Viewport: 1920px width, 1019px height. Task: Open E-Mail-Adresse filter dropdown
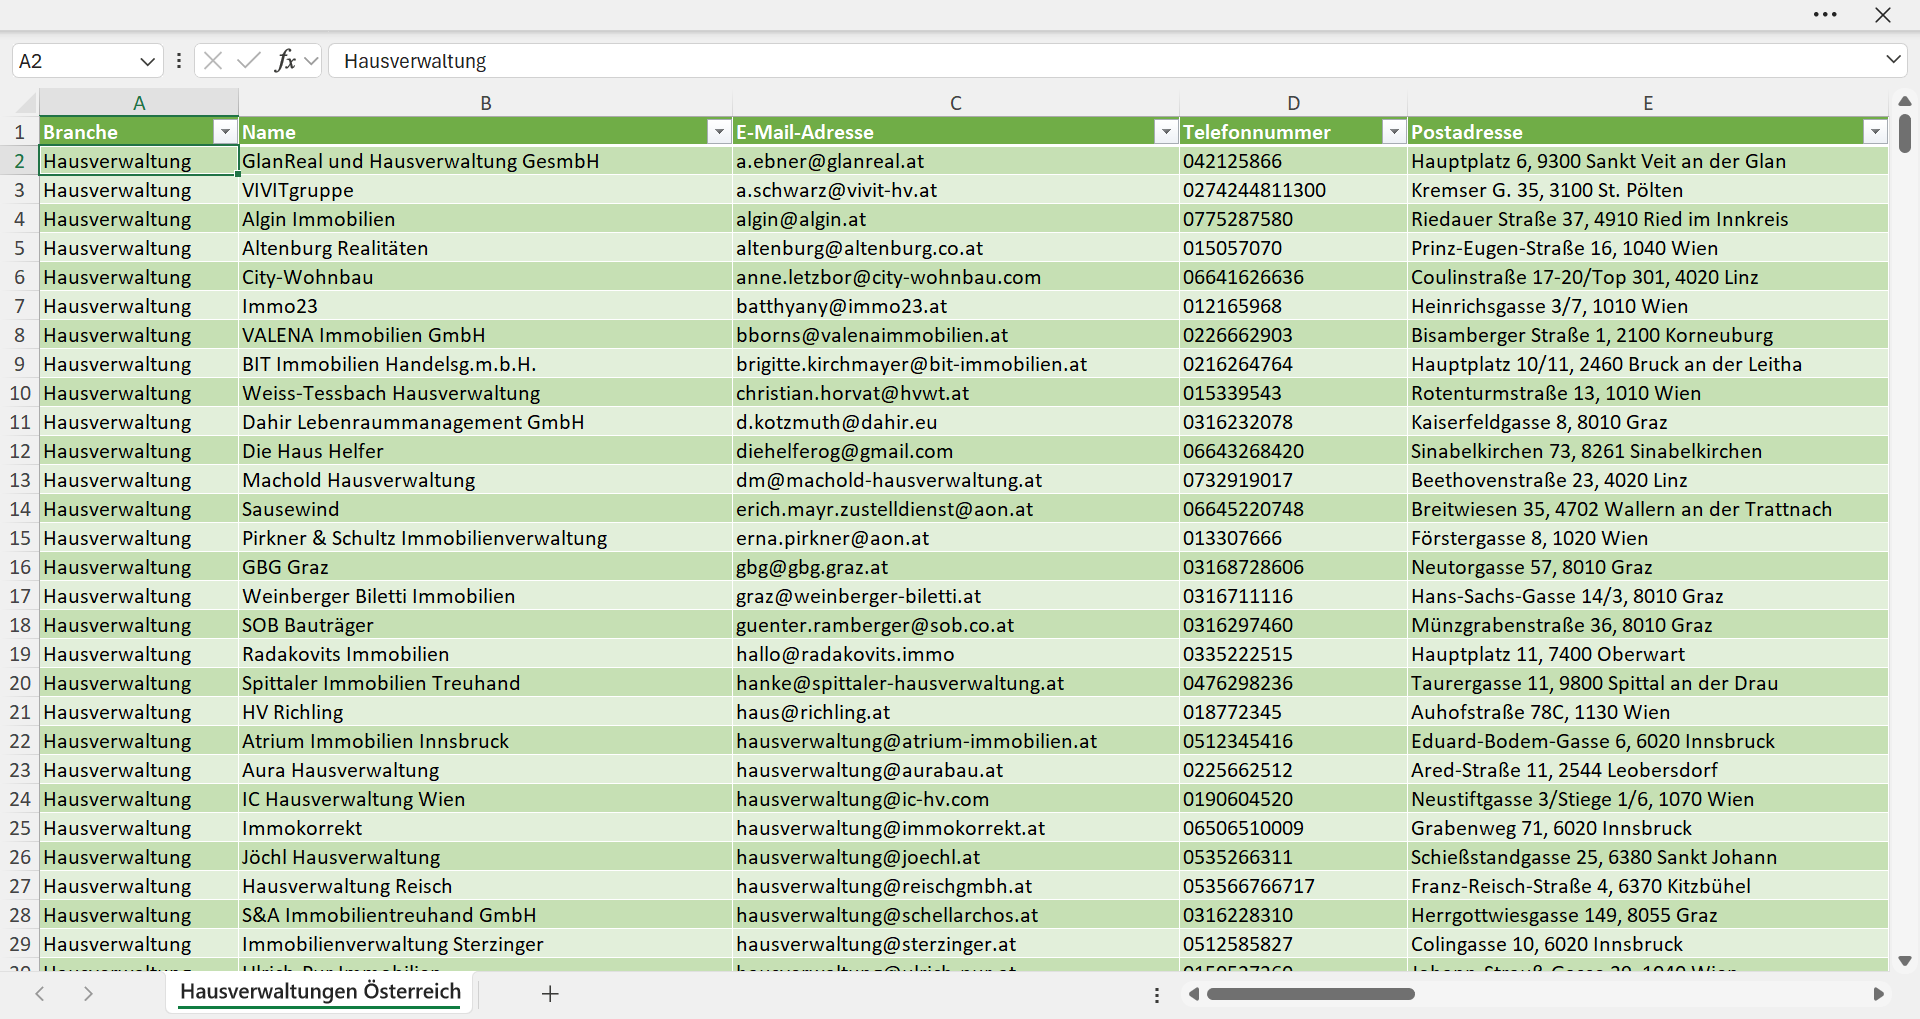click(1166, 132)
